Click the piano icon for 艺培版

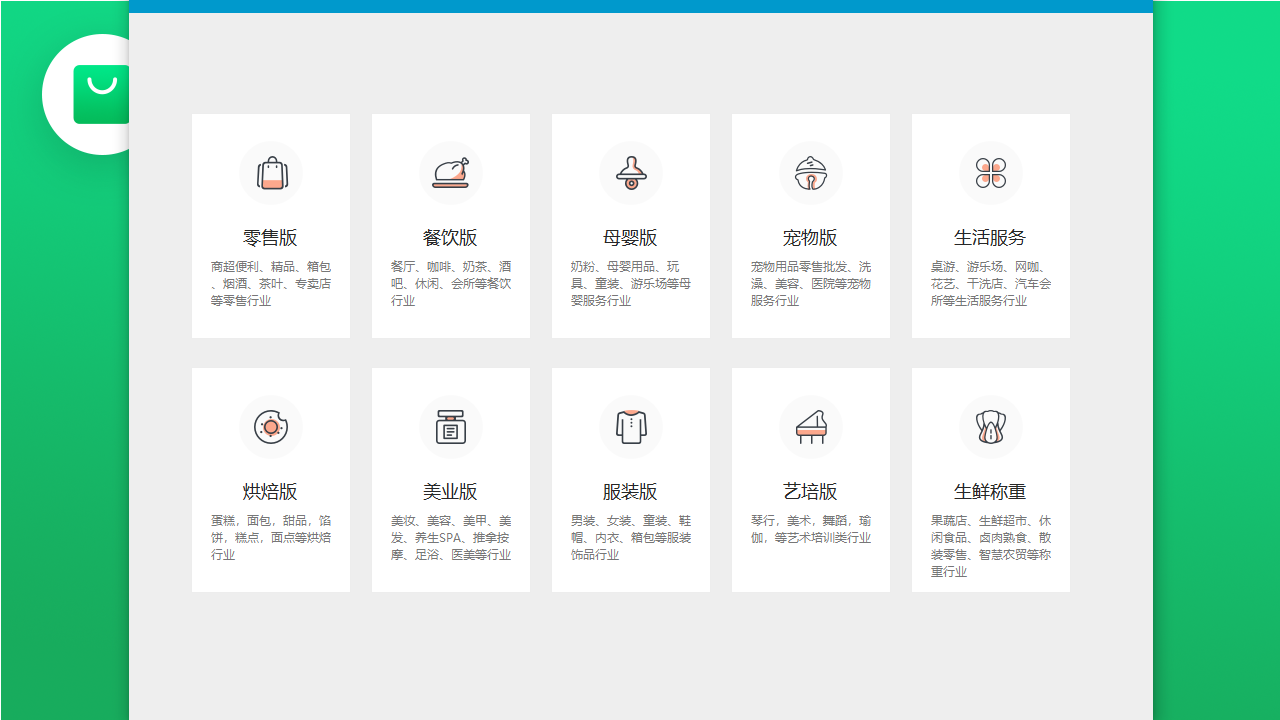pos(810,427)
